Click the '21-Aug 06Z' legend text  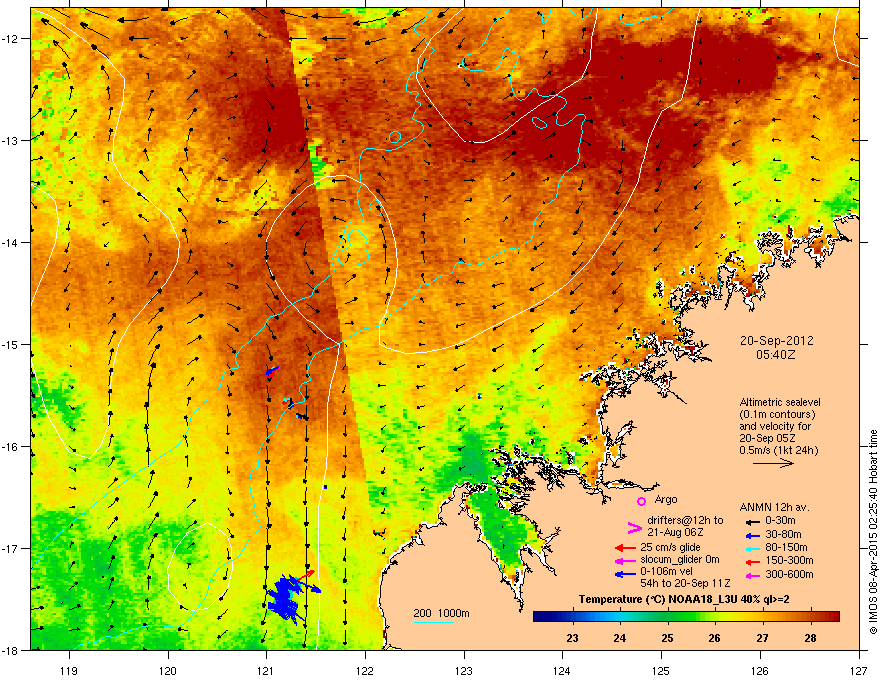pyautogui.click(x=675, y=532)
